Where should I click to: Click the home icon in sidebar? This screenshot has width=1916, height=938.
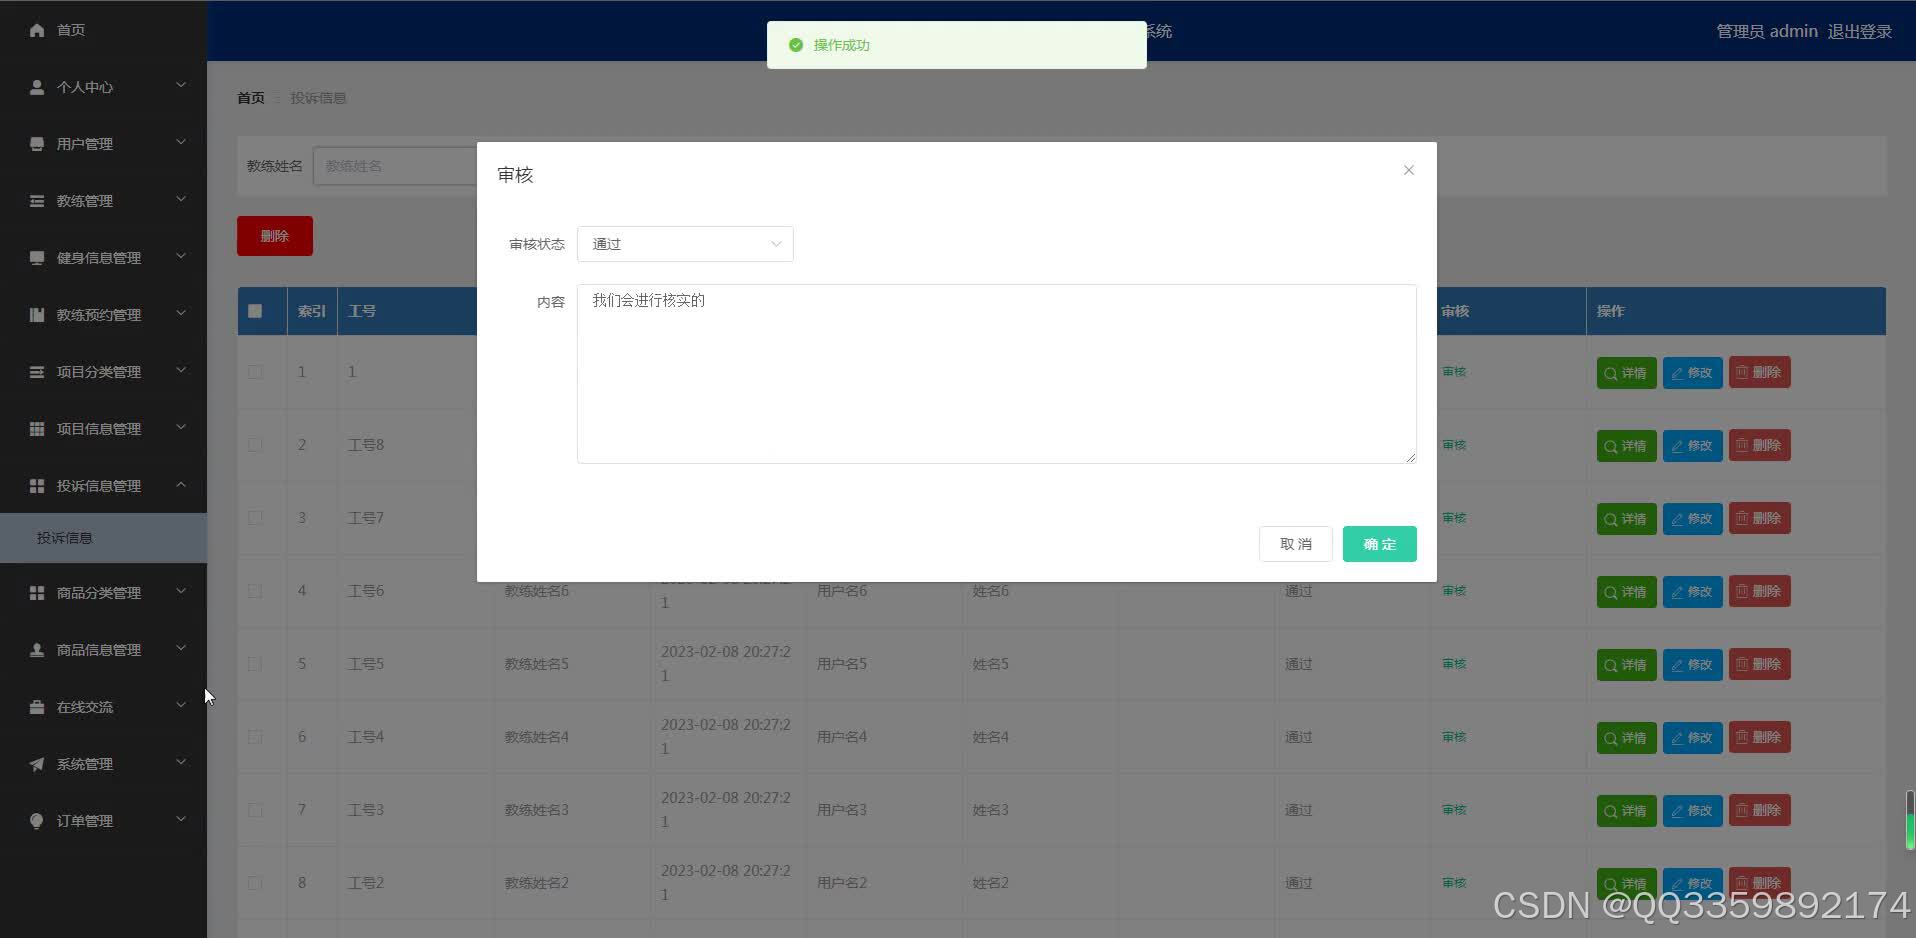tap(37, 30)
